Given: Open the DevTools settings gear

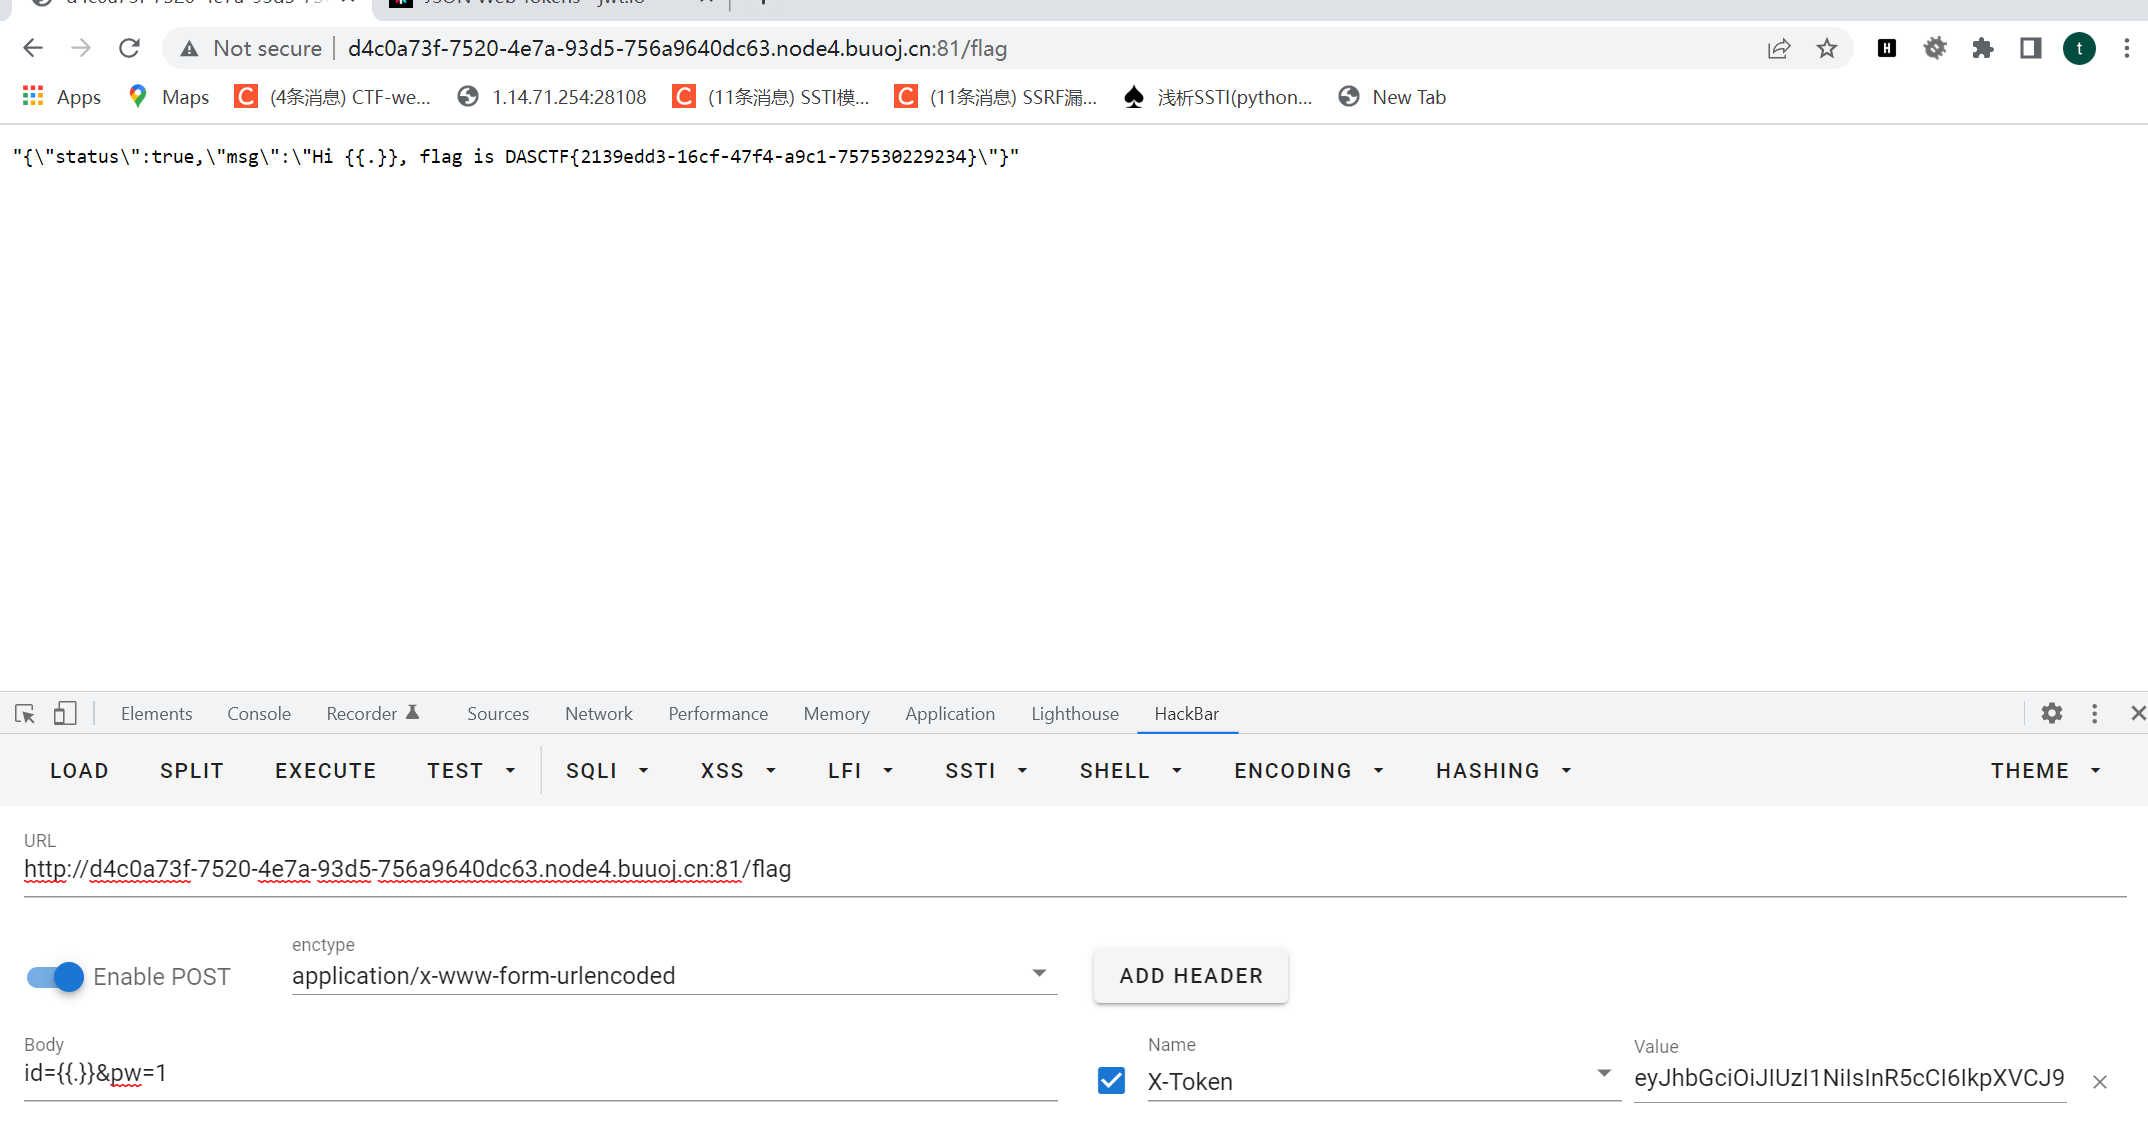Looking at the screenshot, I should (2052, 713).
